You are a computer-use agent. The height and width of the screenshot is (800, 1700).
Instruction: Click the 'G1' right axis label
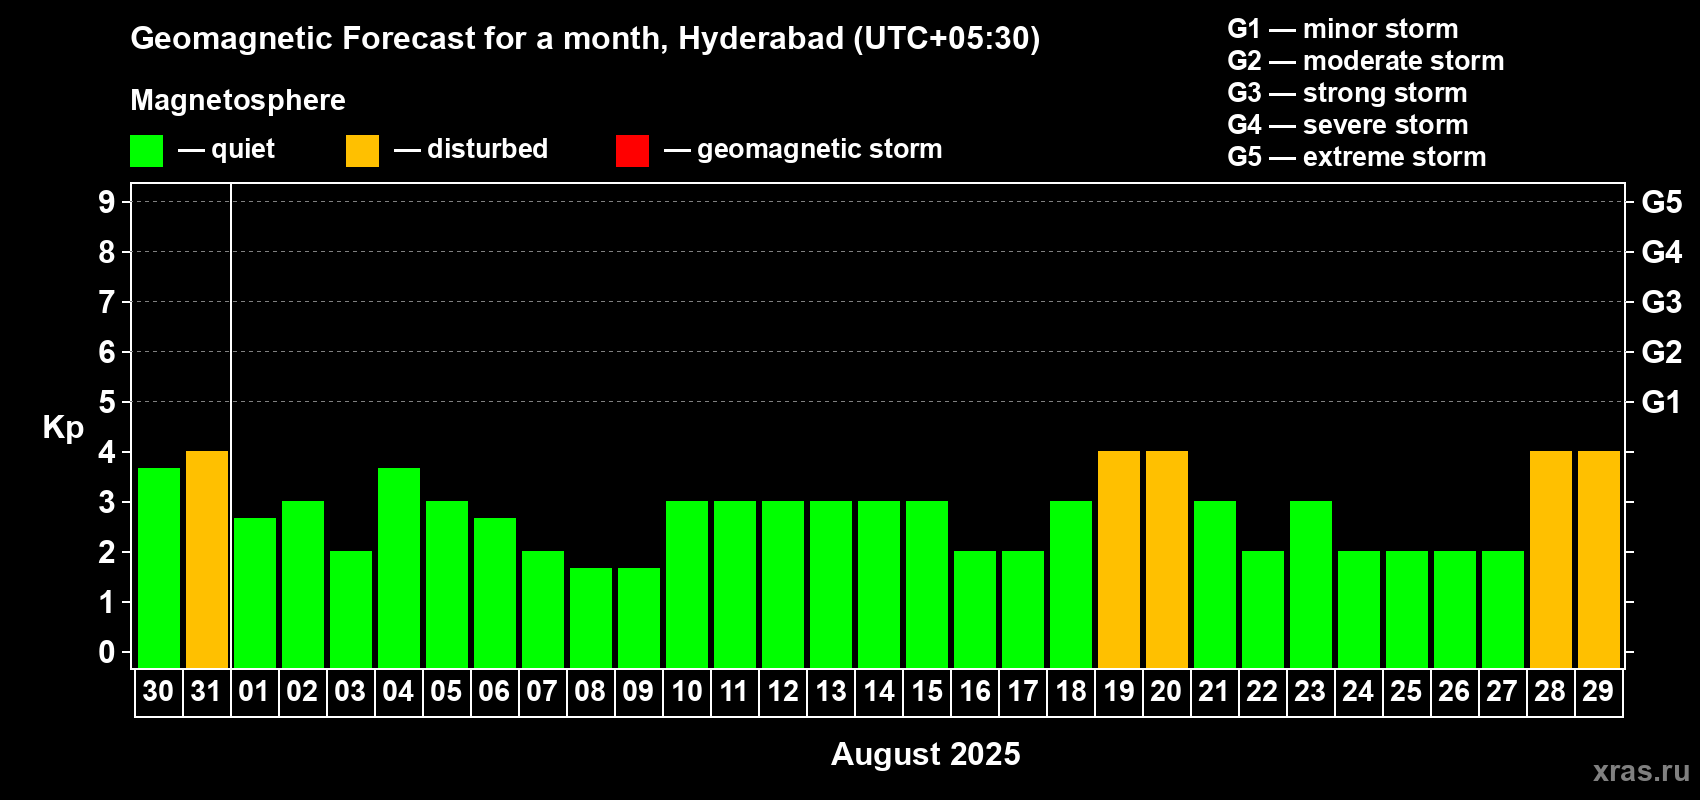click(x=1662, y=402)
